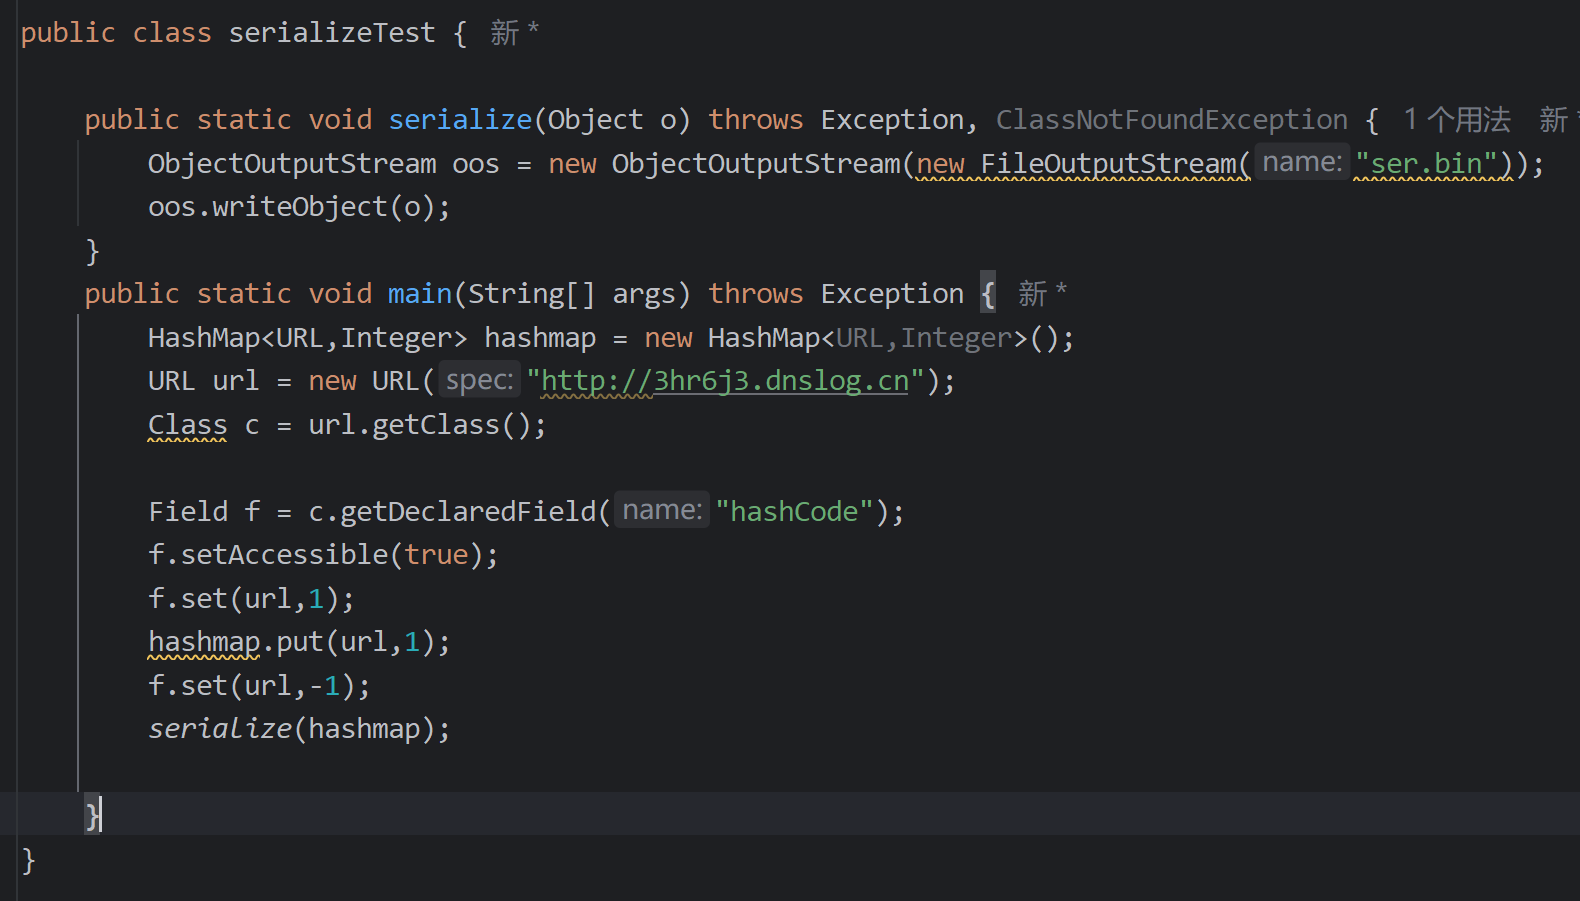Screen dimensions: 1580x901
Task: Click the Field f variable declaration
Action: 204,512
